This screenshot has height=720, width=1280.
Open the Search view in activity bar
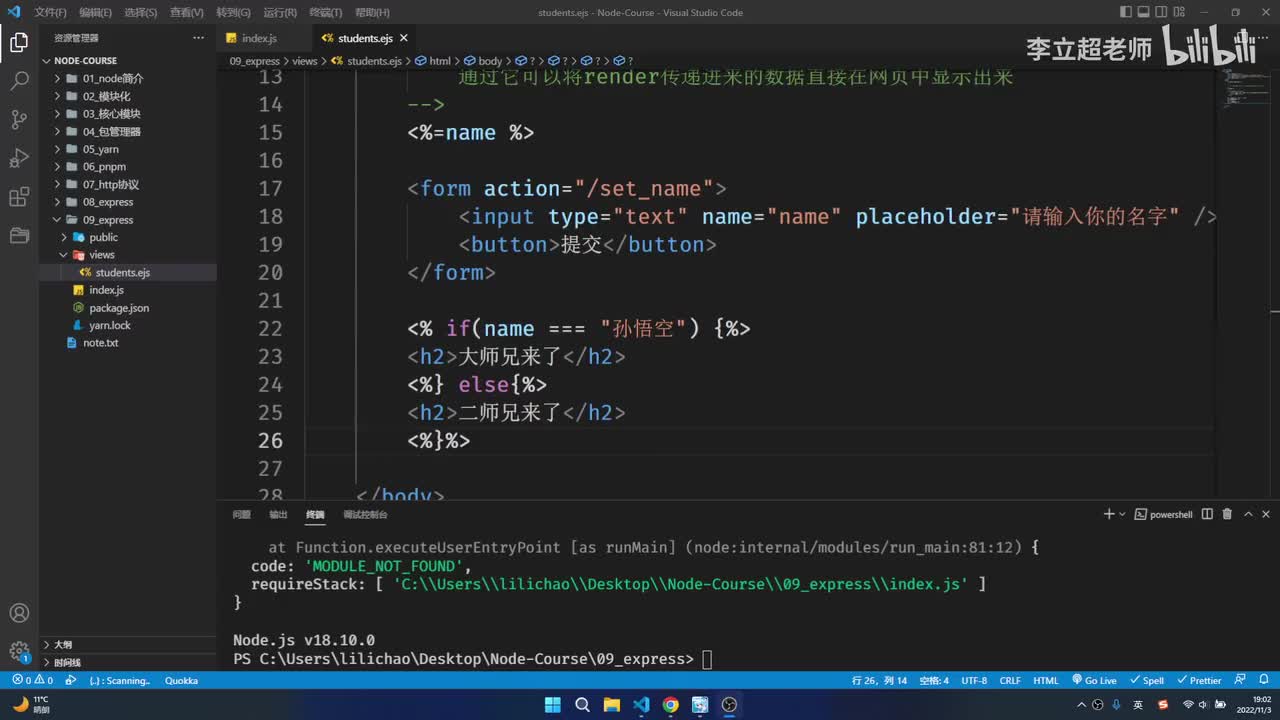[x=19, y=81]
